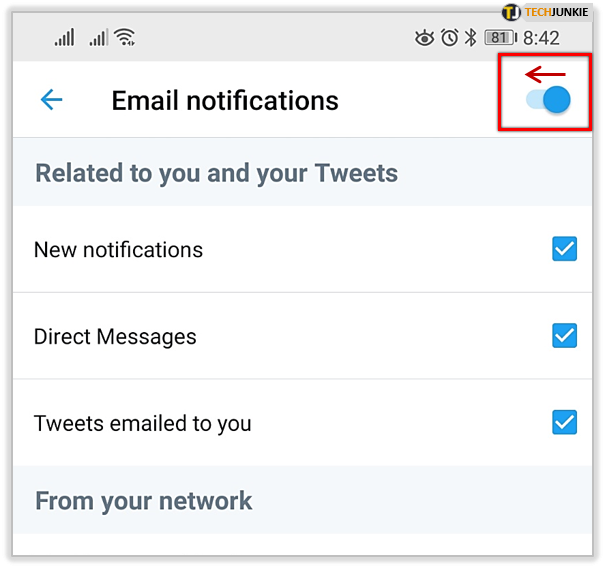Uncheck the New notifications checkbox
Image resolution: width=605 pixels, height=568 pixels.
click(x=564, y=249)
